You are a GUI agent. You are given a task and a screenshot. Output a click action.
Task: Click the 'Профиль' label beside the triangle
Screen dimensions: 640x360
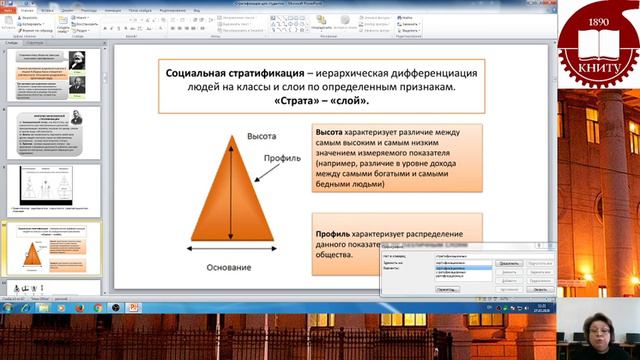point(282,158)
